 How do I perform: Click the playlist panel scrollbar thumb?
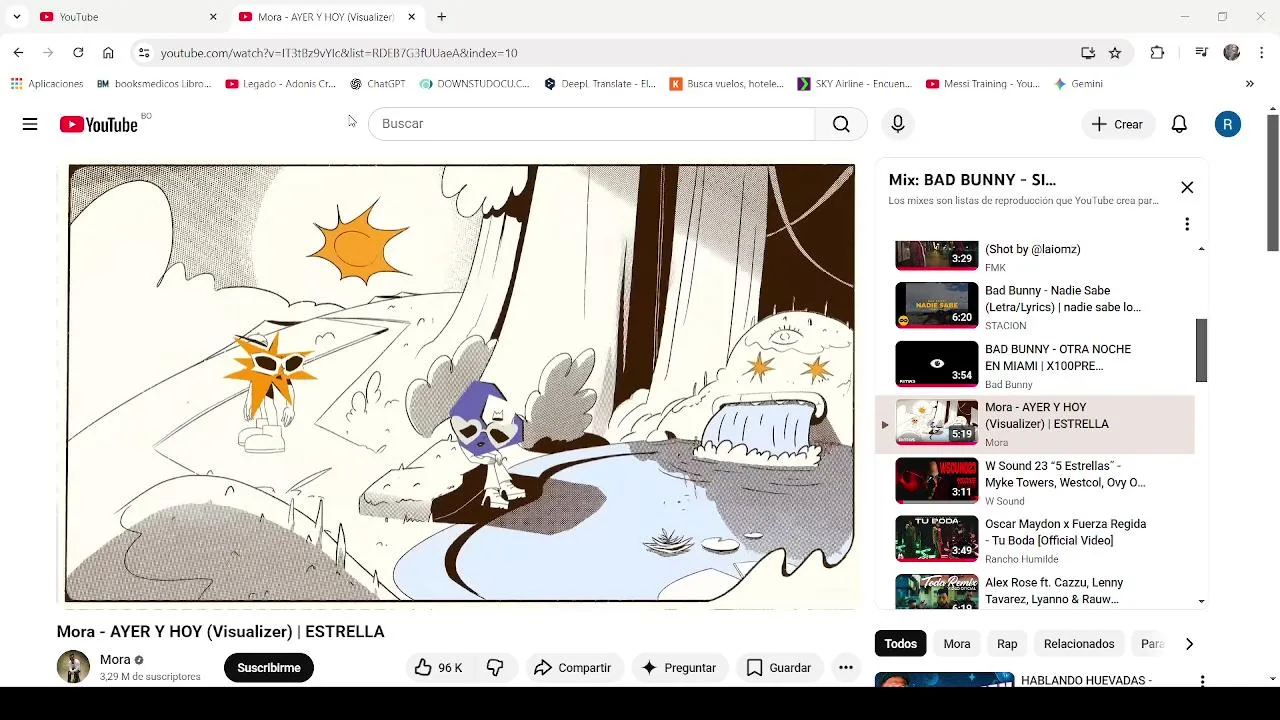coord(1202,350)
